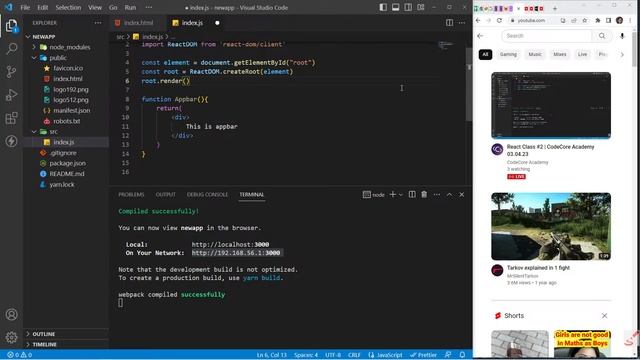Toggle the primary sidebar layout icon

tap(383, 7)
